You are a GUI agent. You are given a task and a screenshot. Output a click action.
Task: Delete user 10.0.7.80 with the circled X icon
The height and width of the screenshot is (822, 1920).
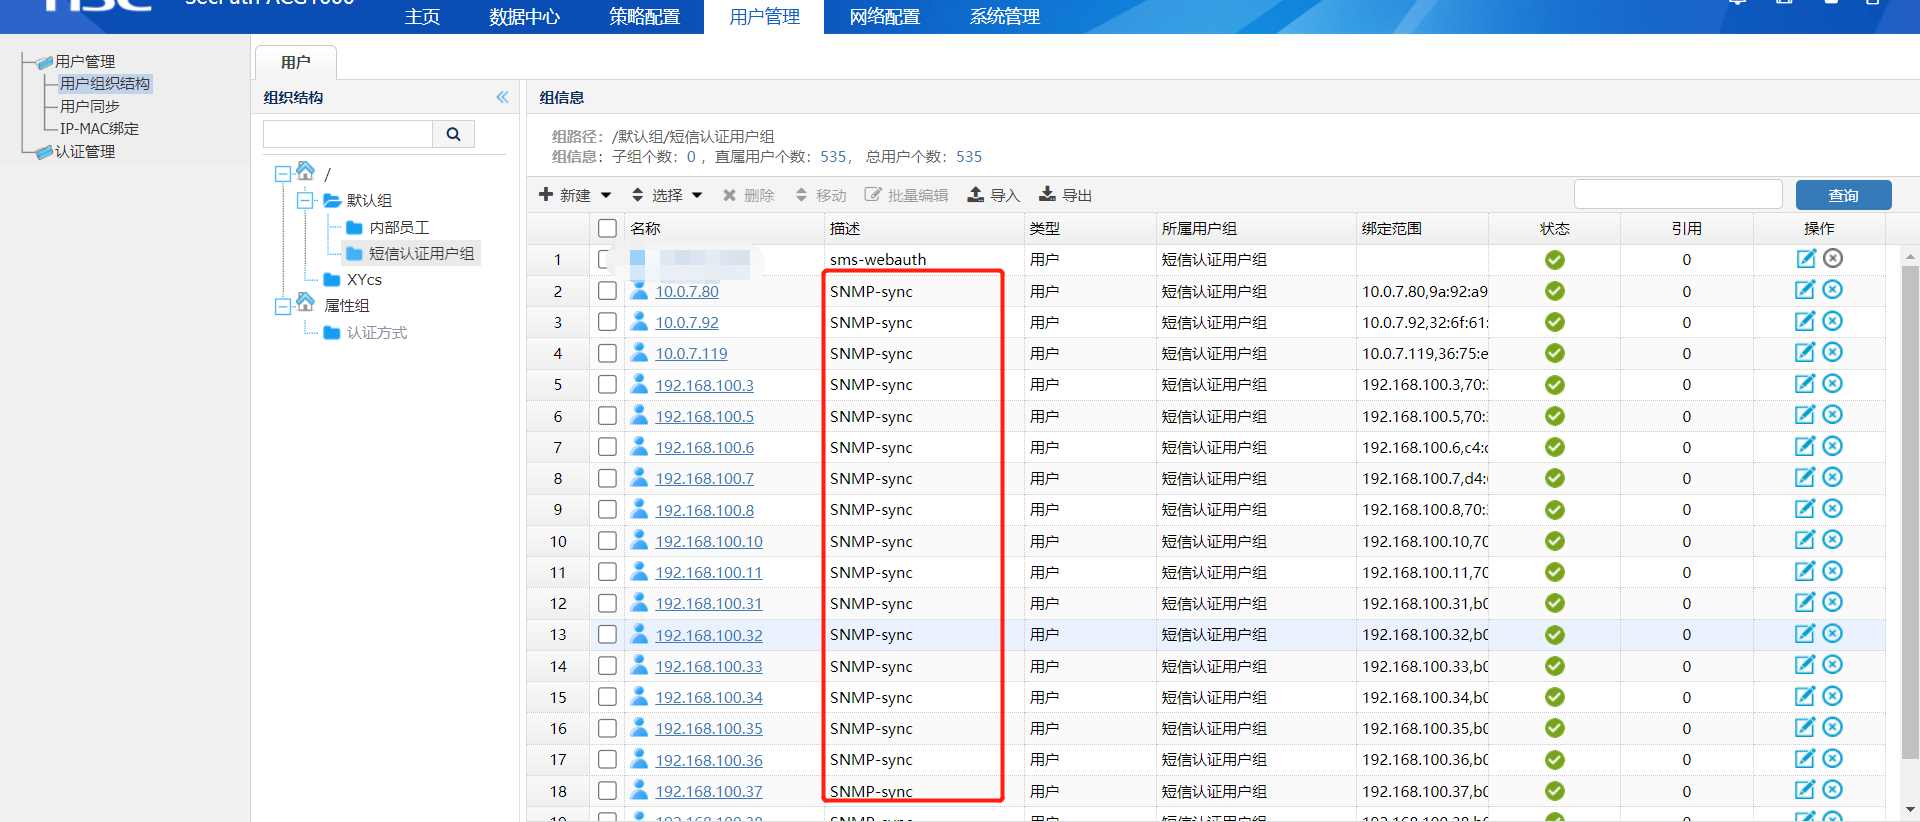click(x=1832, y=290)
